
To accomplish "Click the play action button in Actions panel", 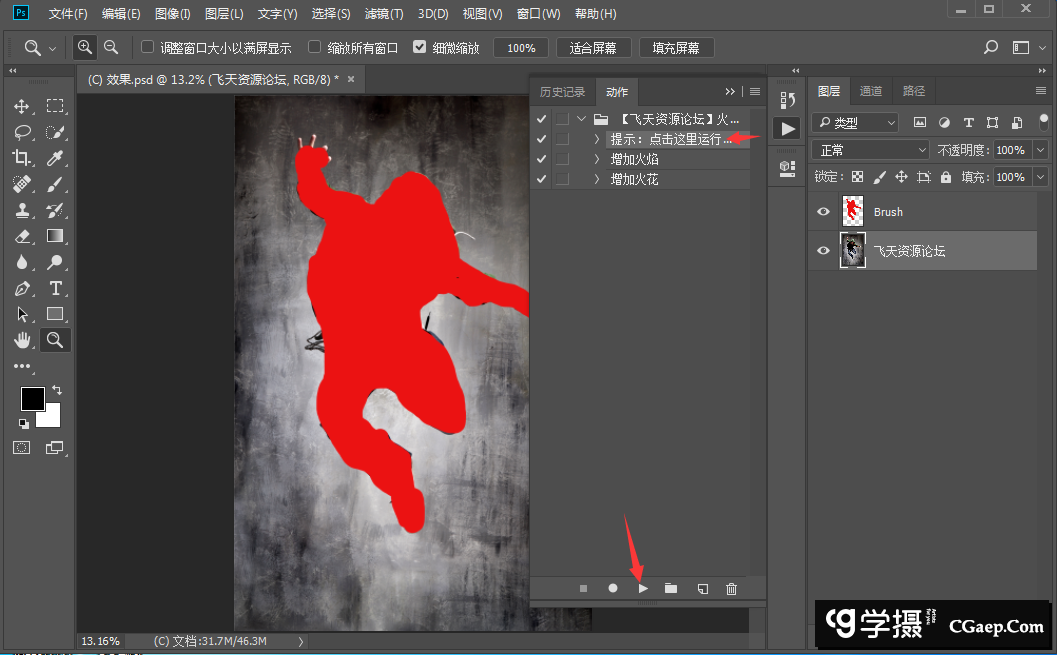I will (643, 589).
